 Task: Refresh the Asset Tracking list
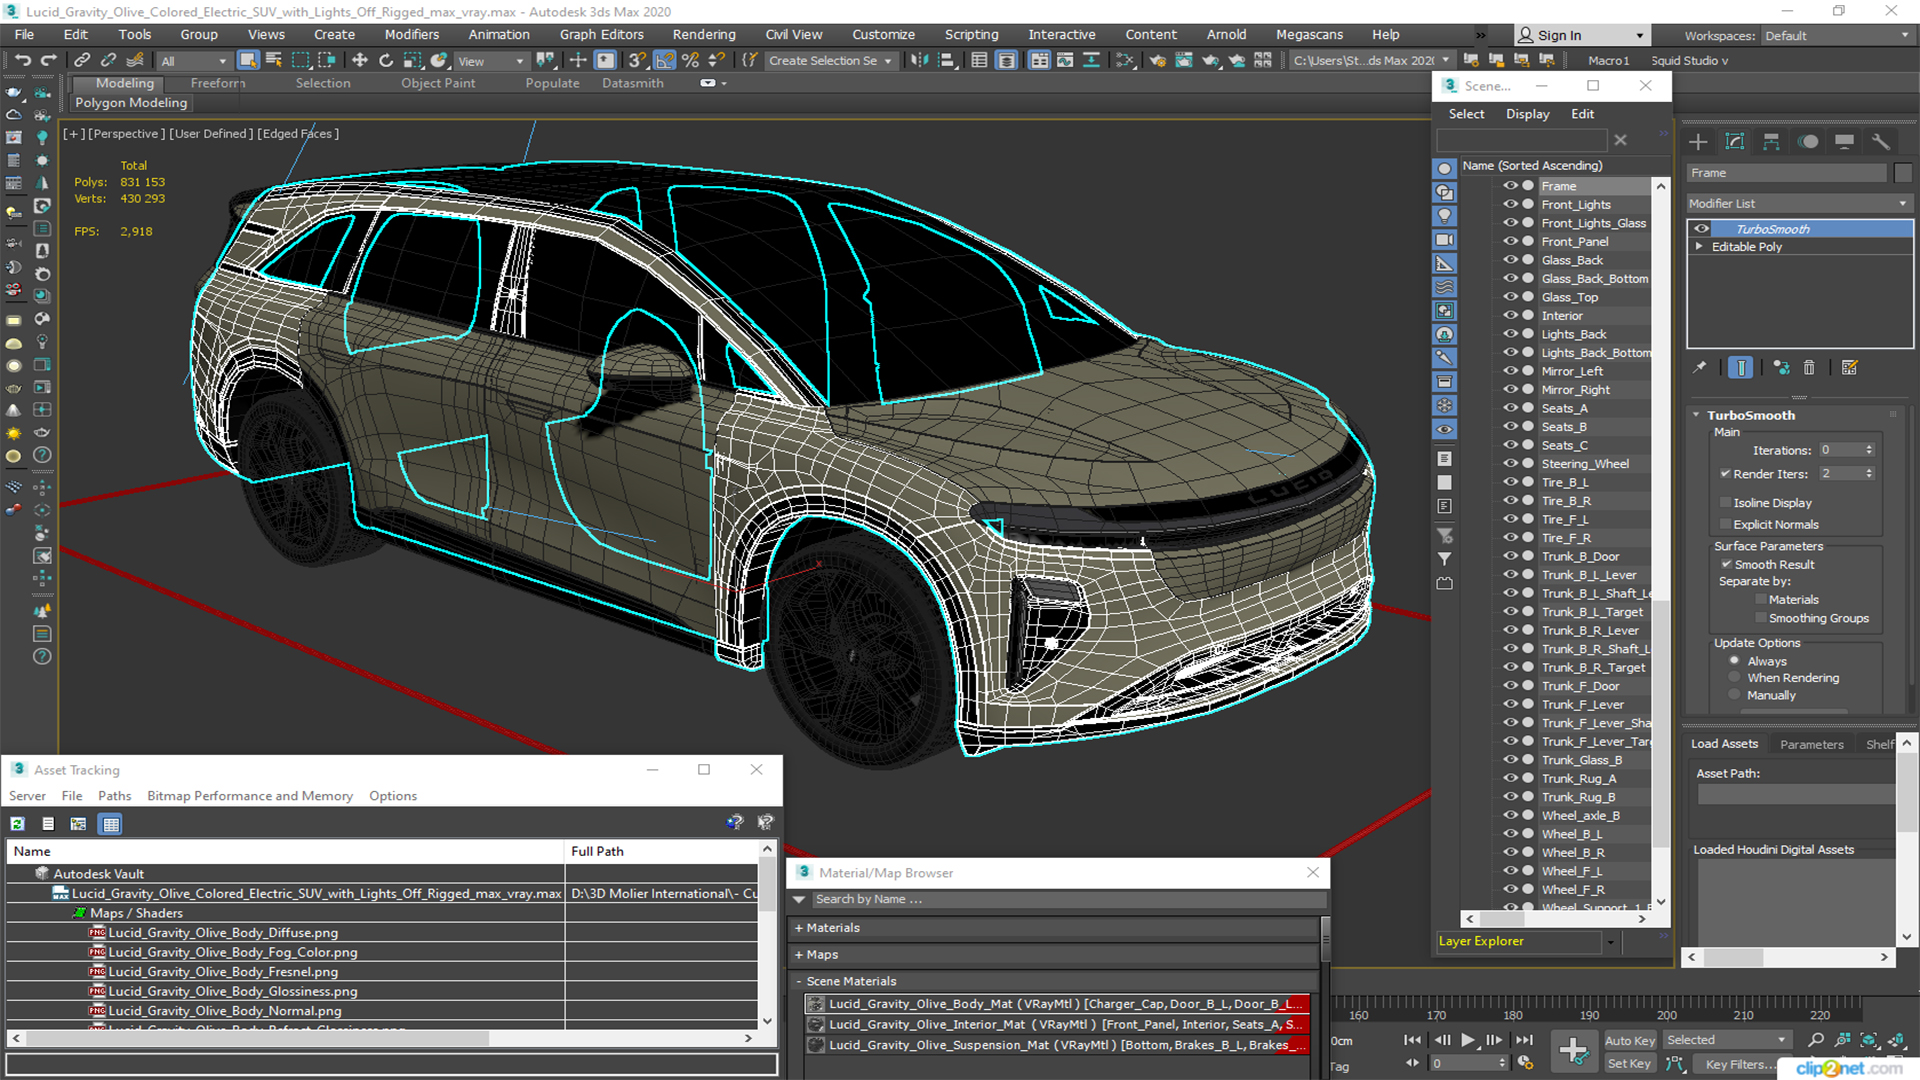tap(17, 824)
